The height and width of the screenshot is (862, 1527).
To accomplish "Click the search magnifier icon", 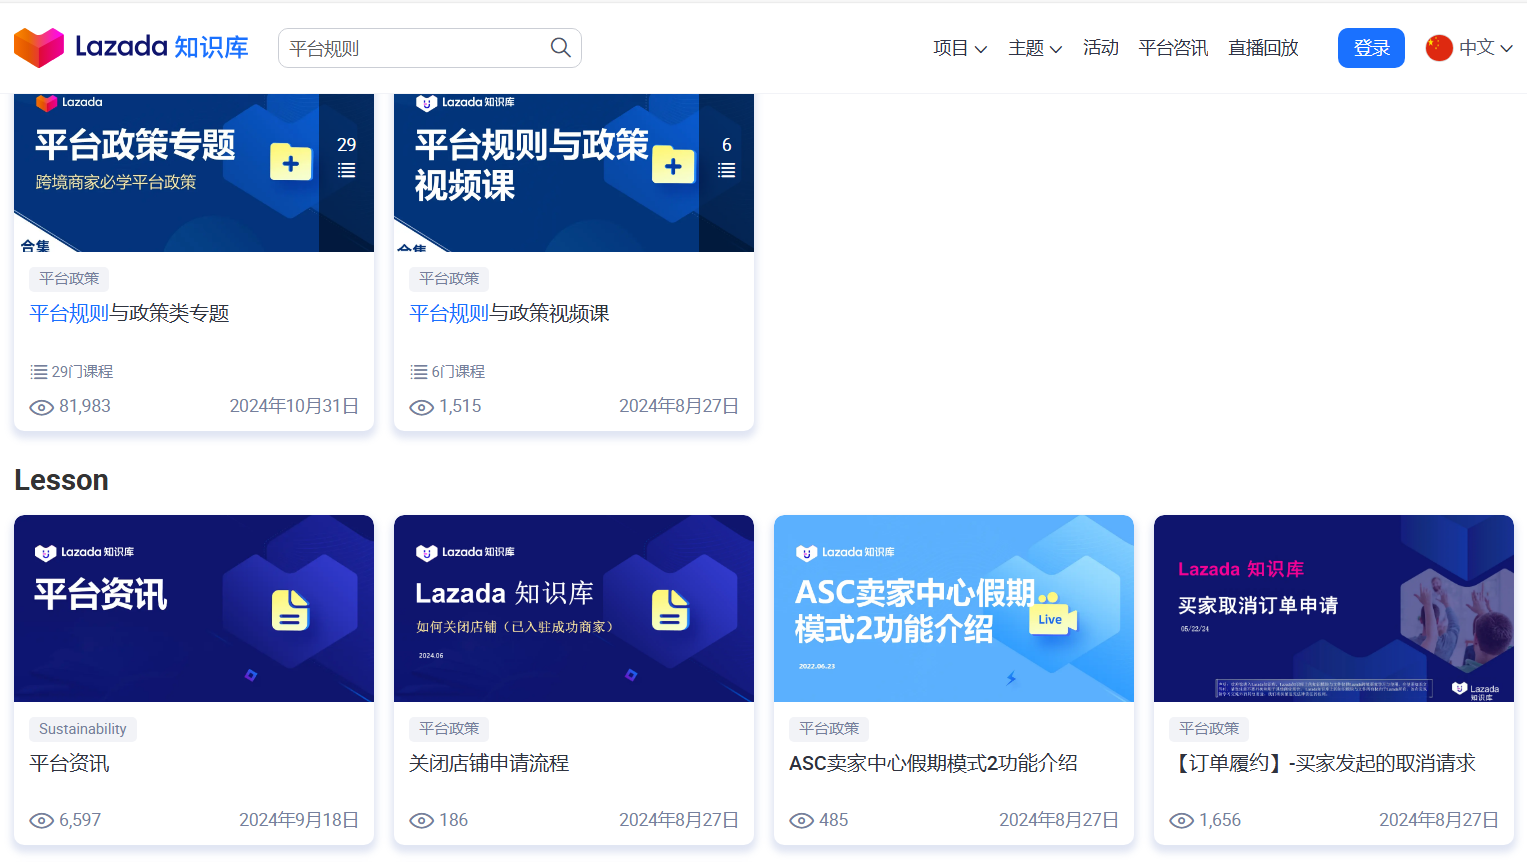I will click(561, 48).
